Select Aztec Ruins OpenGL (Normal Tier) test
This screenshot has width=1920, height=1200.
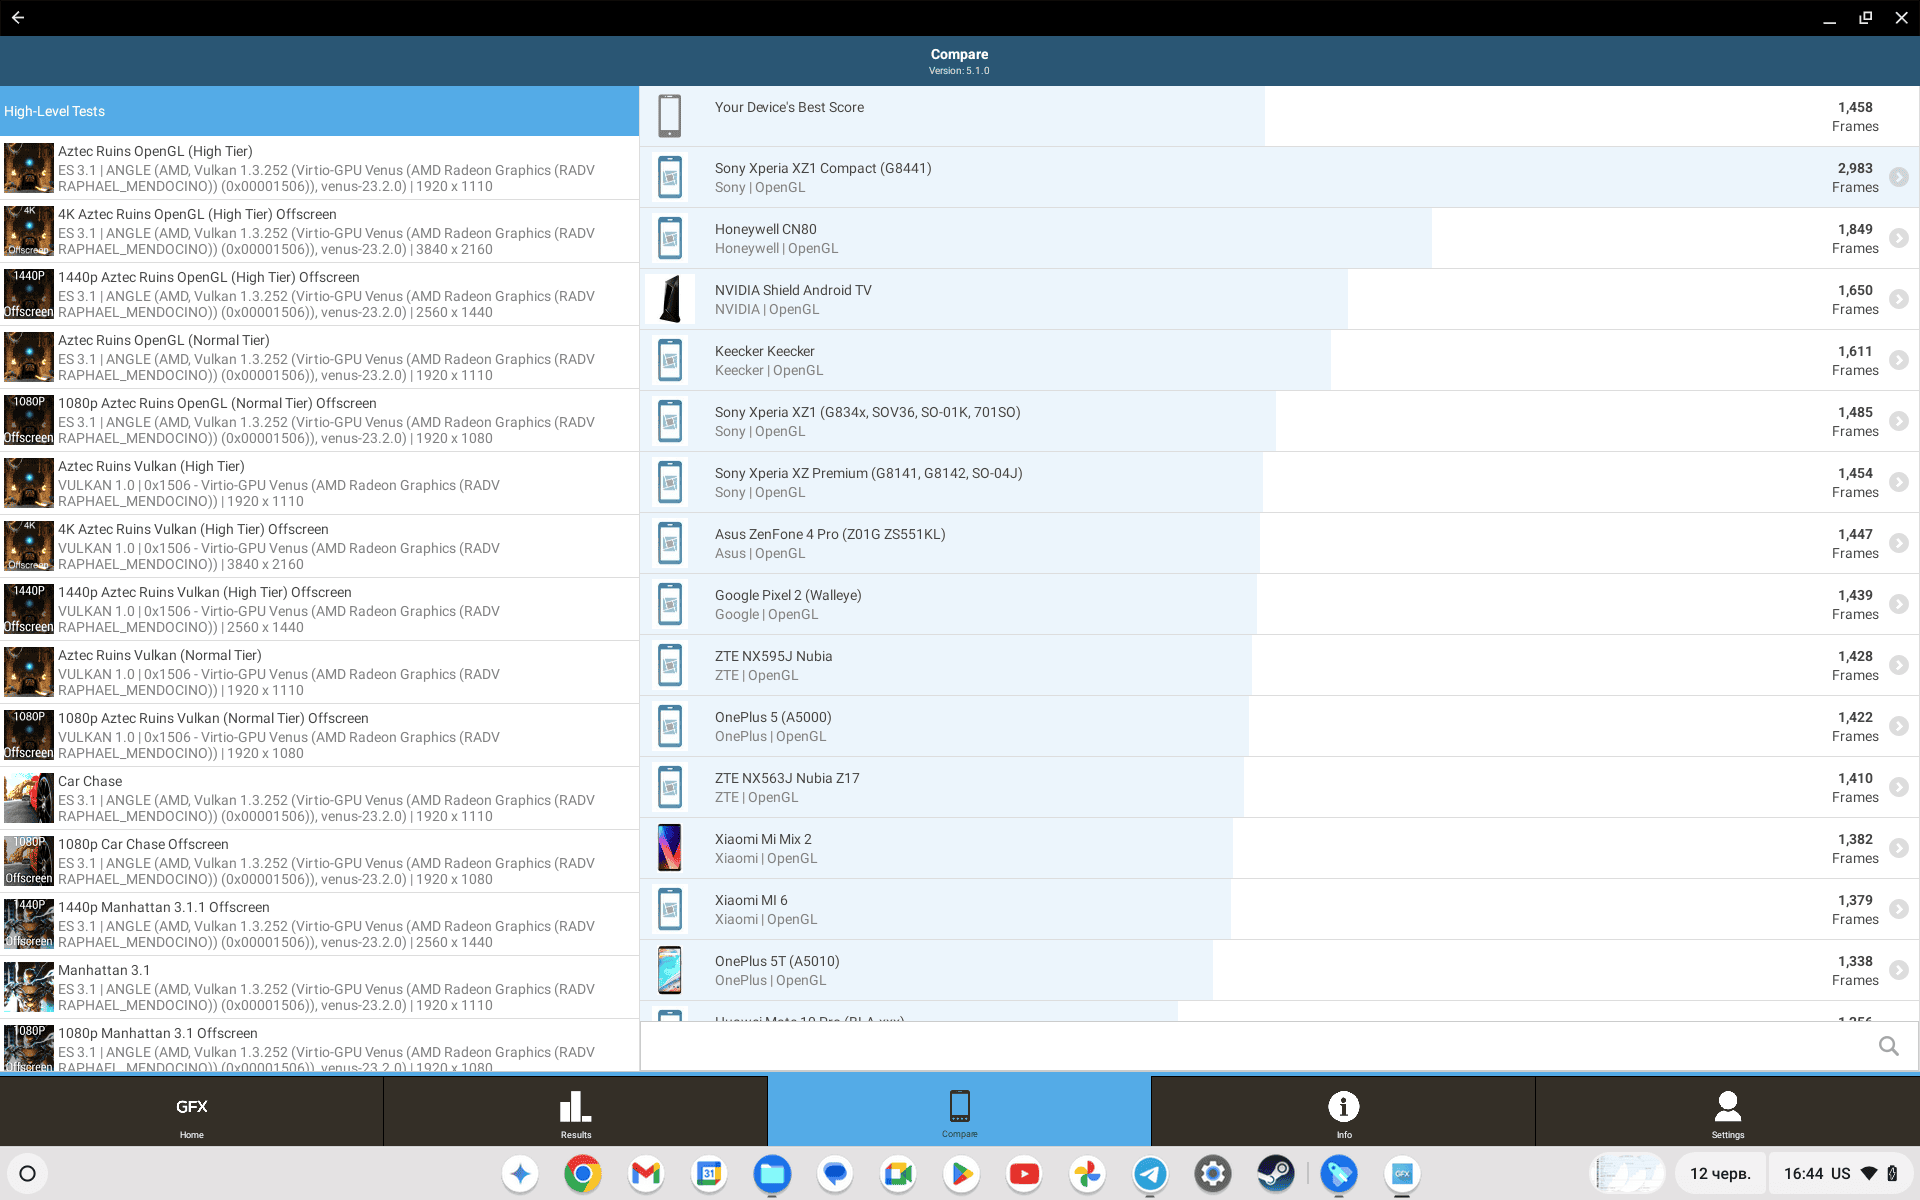320,357
